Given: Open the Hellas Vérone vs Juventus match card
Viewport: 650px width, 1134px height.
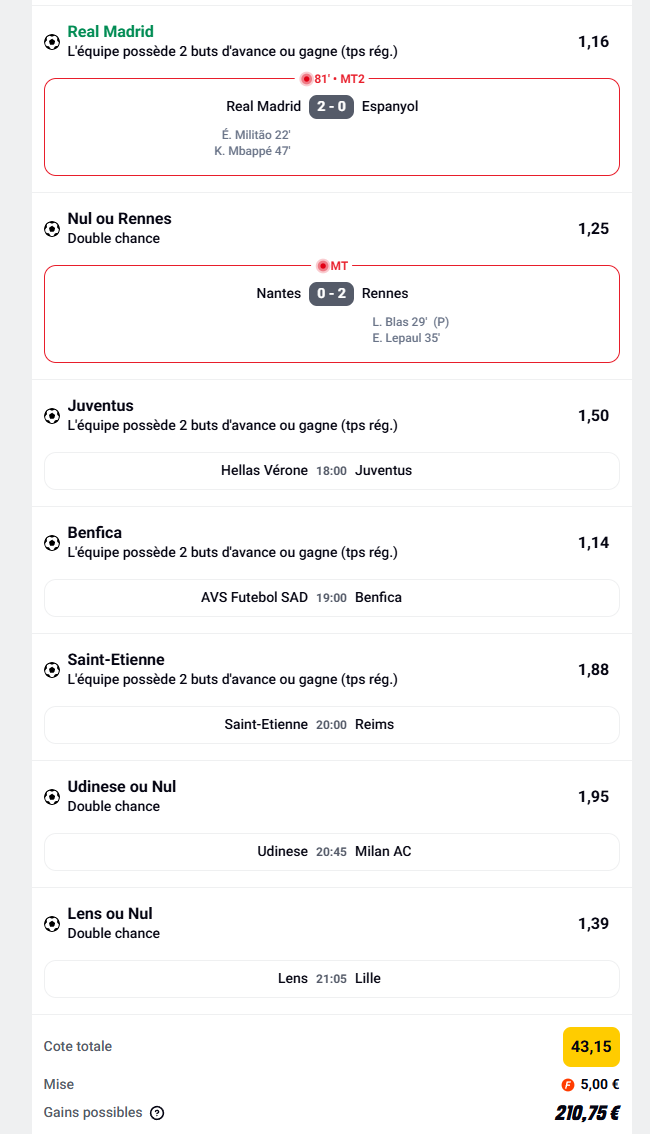Looking at the screenshot, I should (331, 471).
